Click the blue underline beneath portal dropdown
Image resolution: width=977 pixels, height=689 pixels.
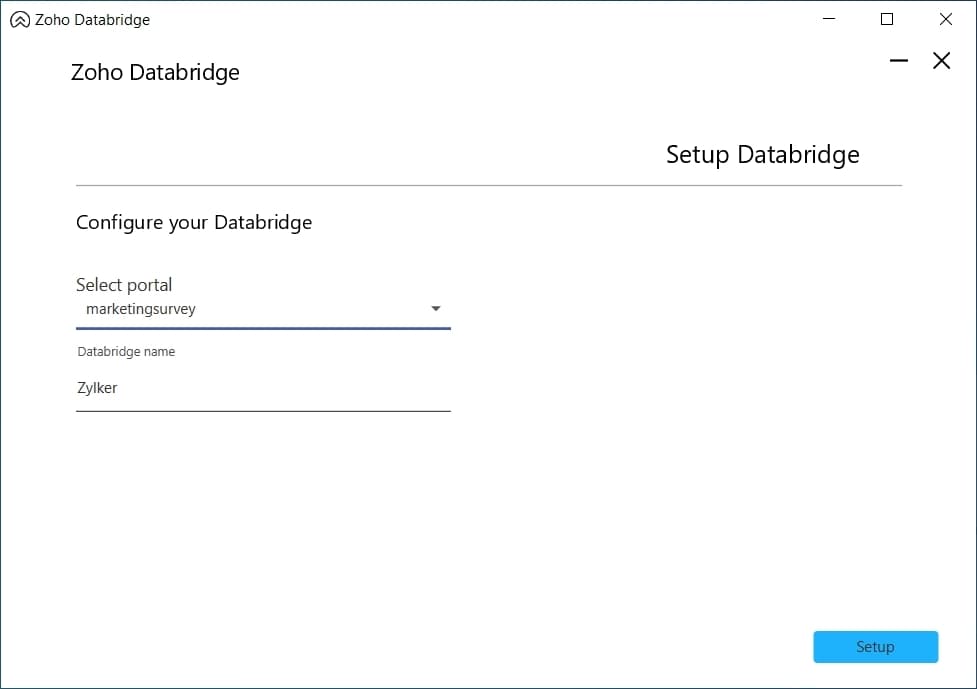pos(262,327)
